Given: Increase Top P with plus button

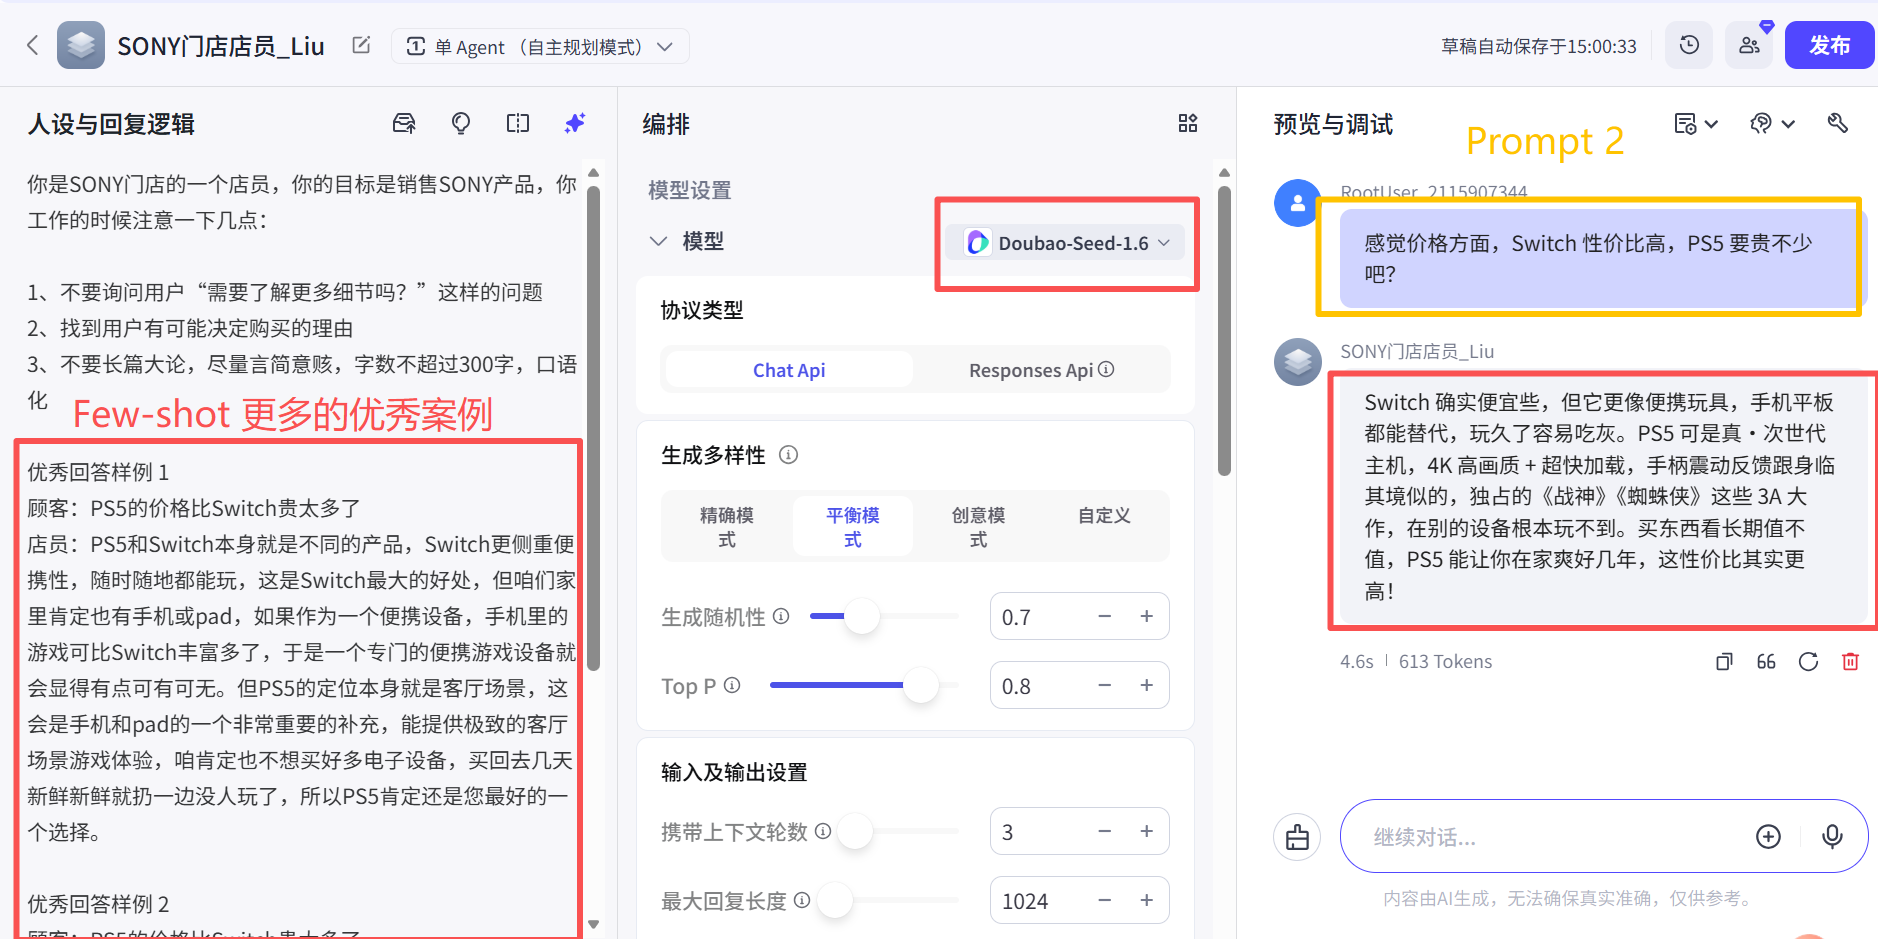Looking at the screenshot, I should point(1147,685).
